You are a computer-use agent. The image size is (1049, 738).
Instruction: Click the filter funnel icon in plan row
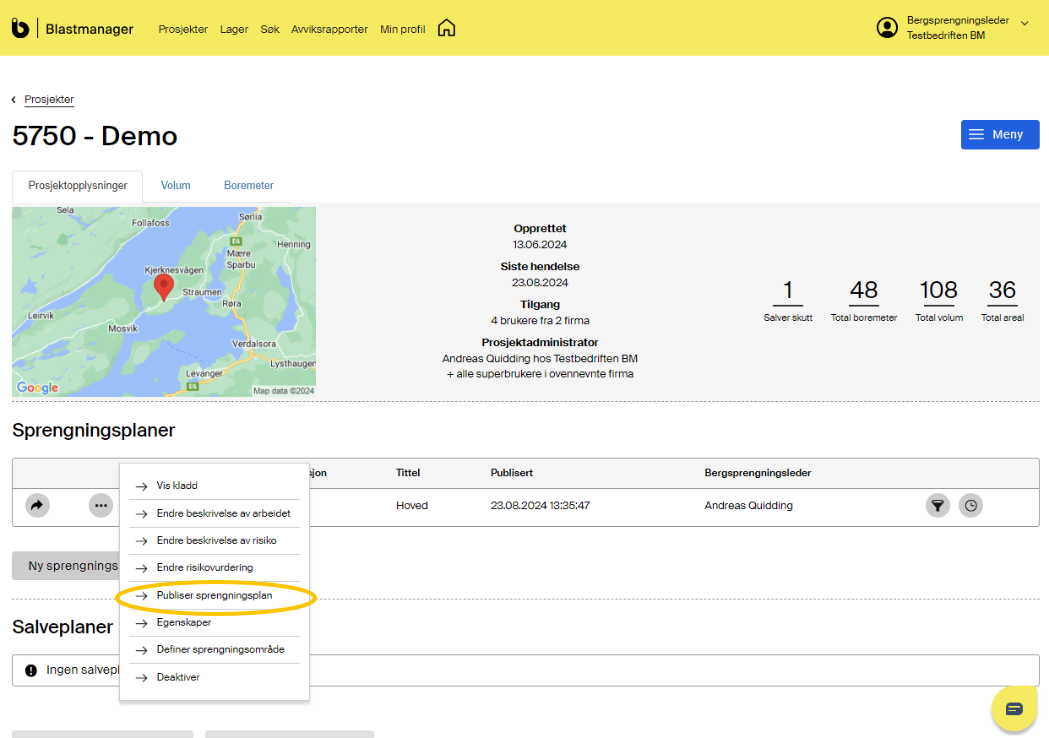(937, 506)
